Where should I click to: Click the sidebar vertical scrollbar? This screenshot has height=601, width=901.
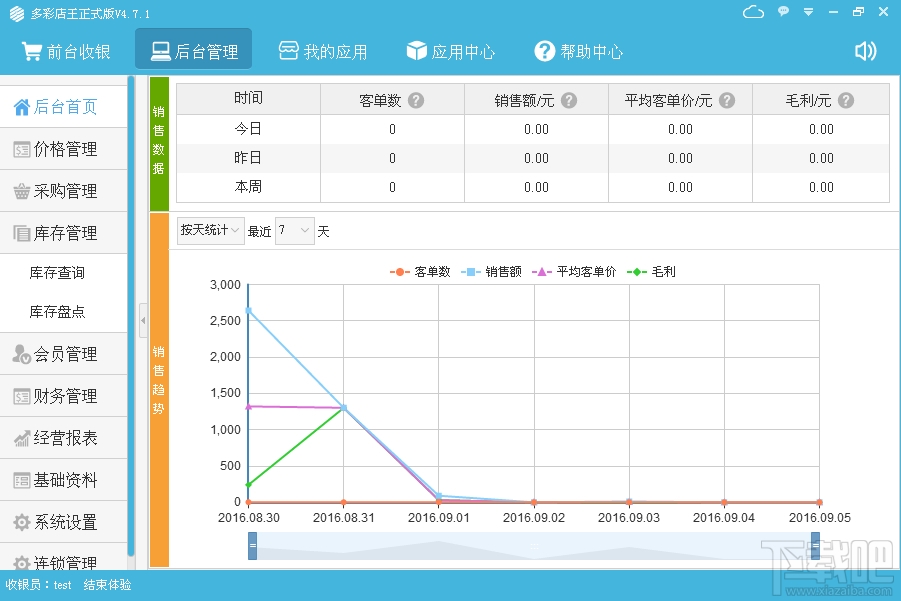[x=131, y=316]
